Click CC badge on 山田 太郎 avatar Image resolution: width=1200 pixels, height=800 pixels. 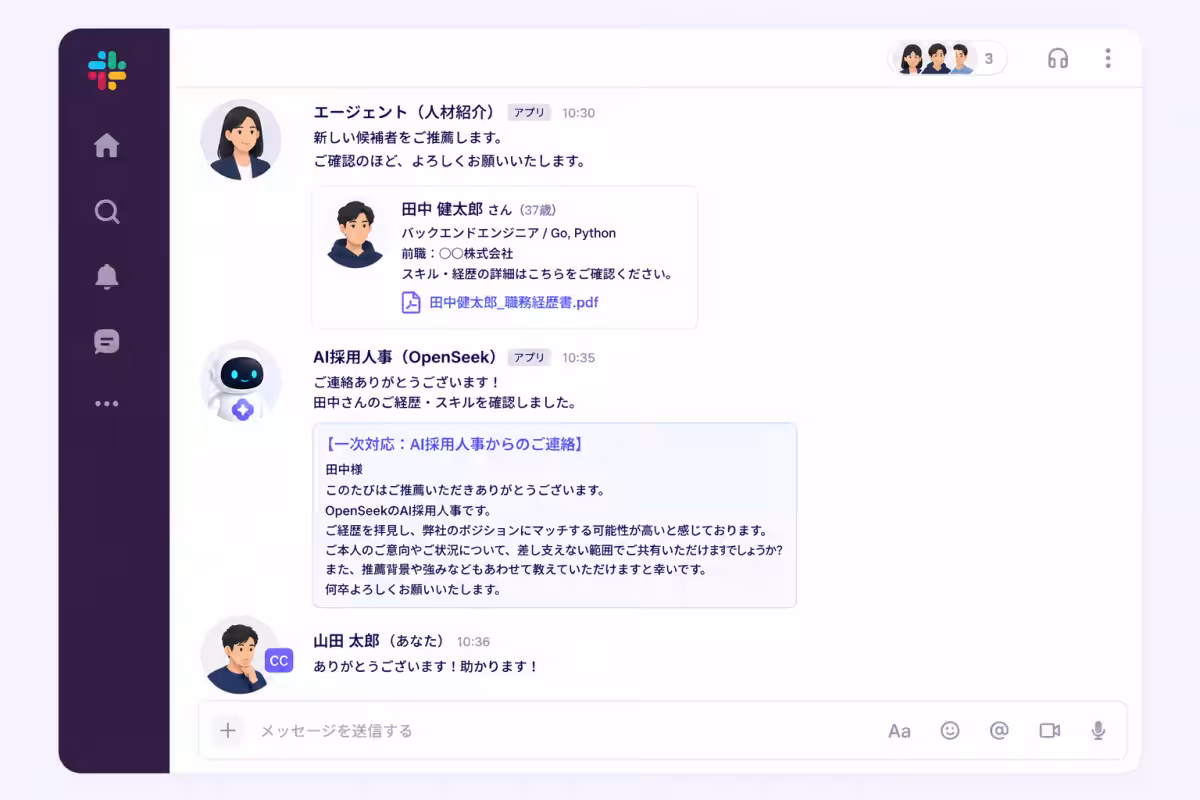[279, 661]
